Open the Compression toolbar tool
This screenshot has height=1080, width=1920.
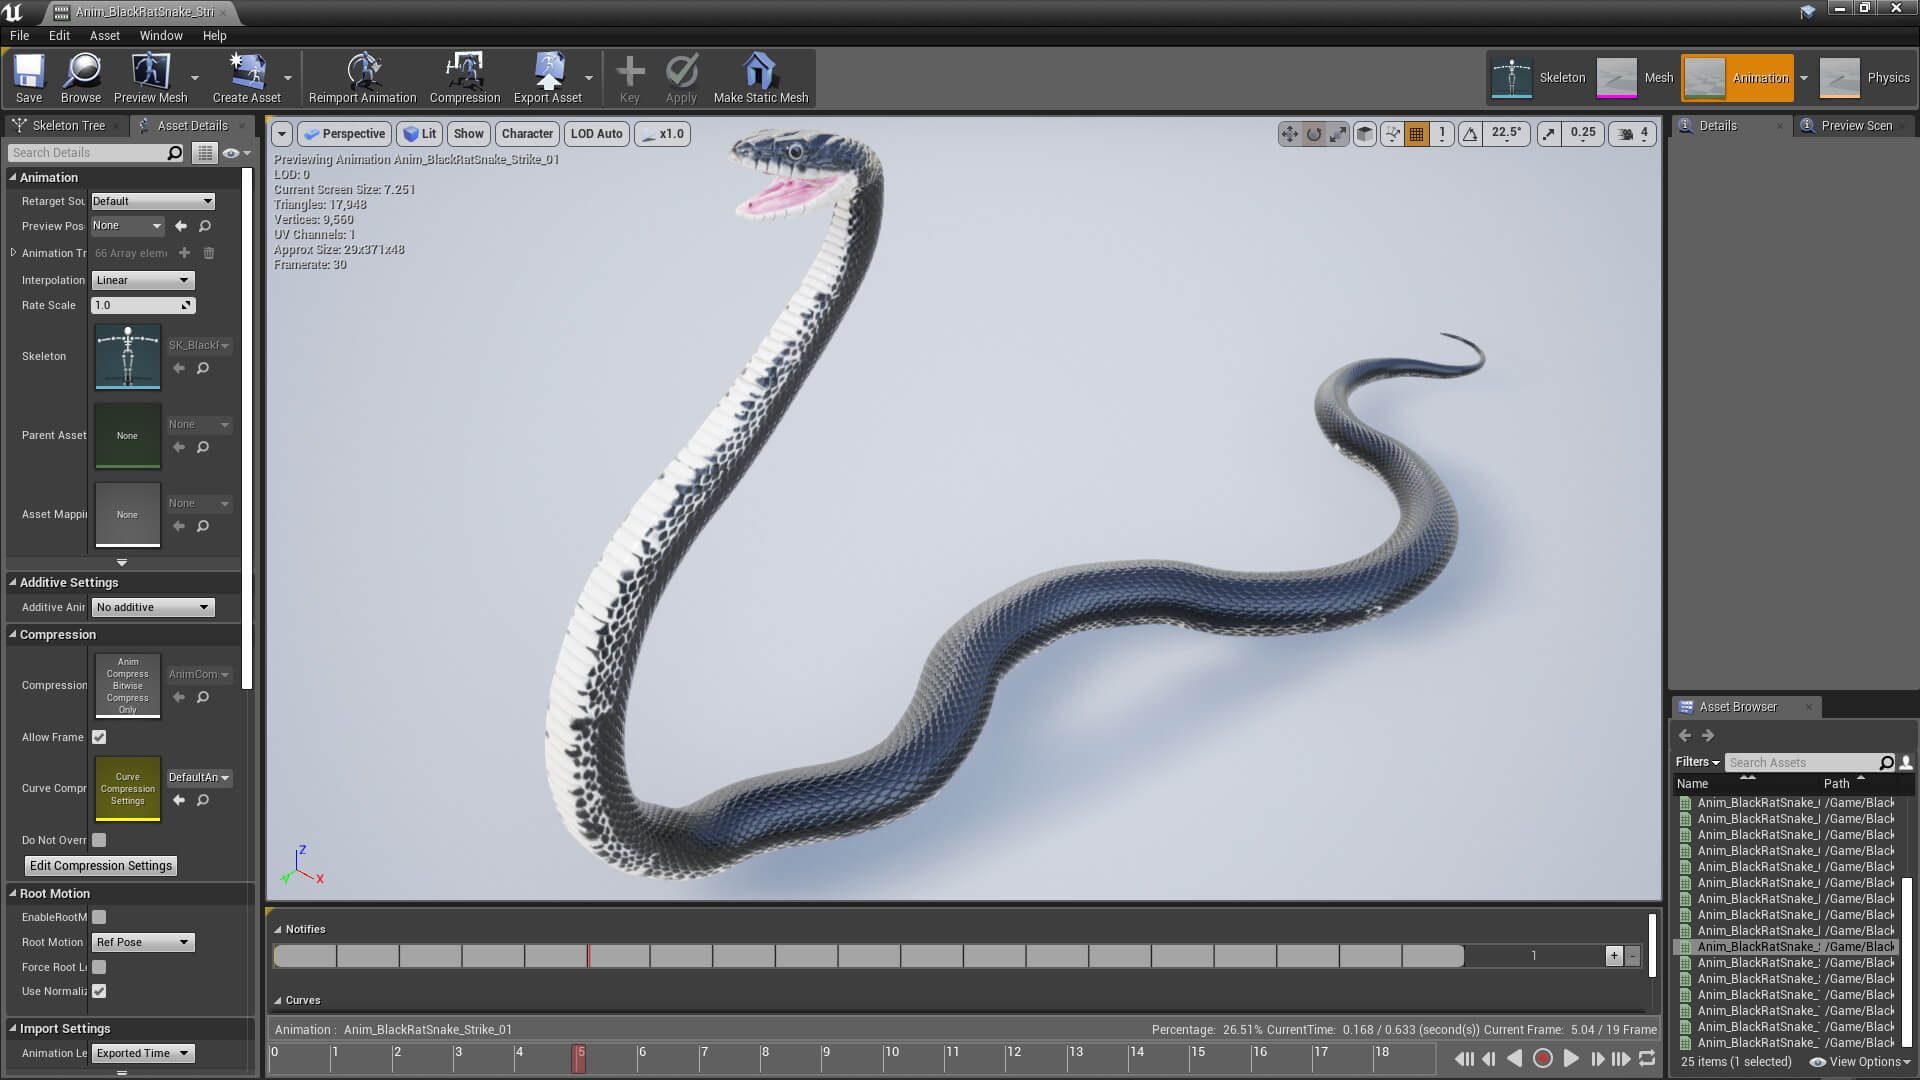(464, 78)
